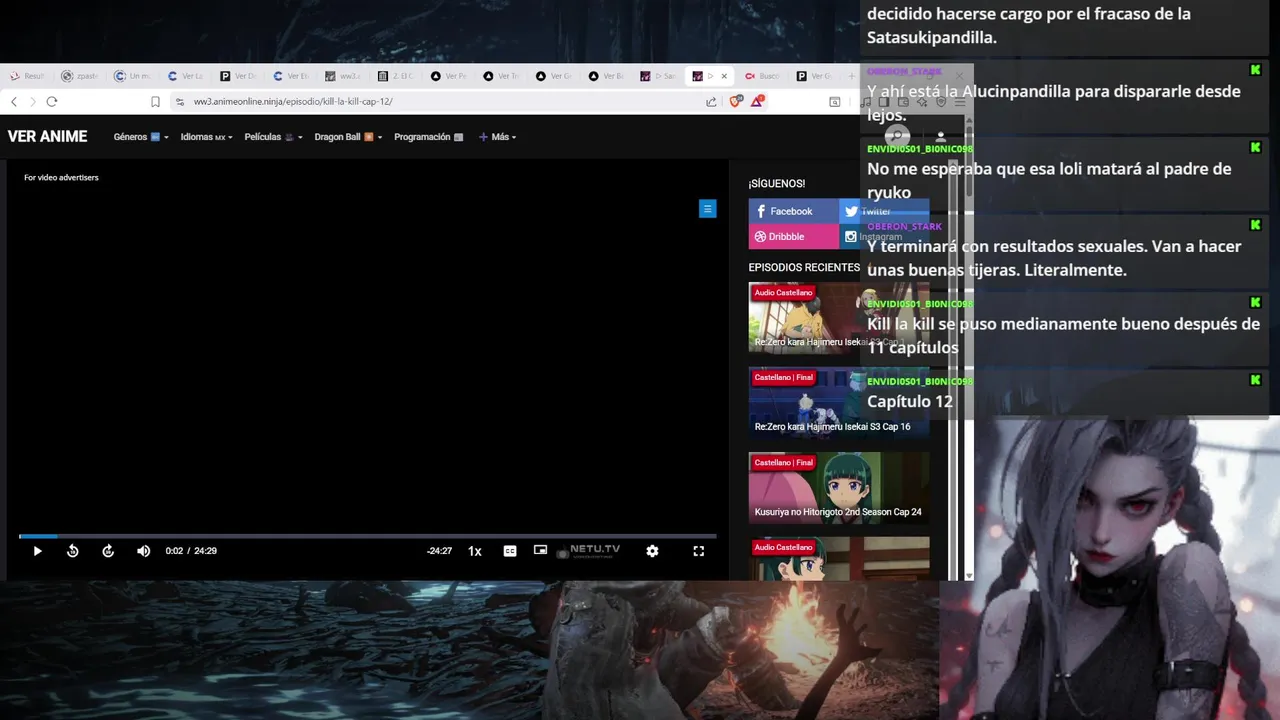Go forward in browser history

tap(32, 101)
